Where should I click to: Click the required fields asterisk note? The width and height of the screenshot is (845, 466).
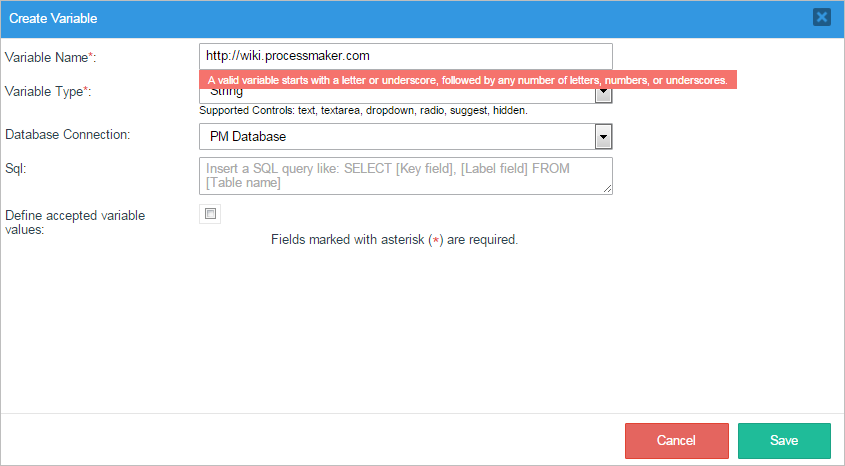coord(394,240)
